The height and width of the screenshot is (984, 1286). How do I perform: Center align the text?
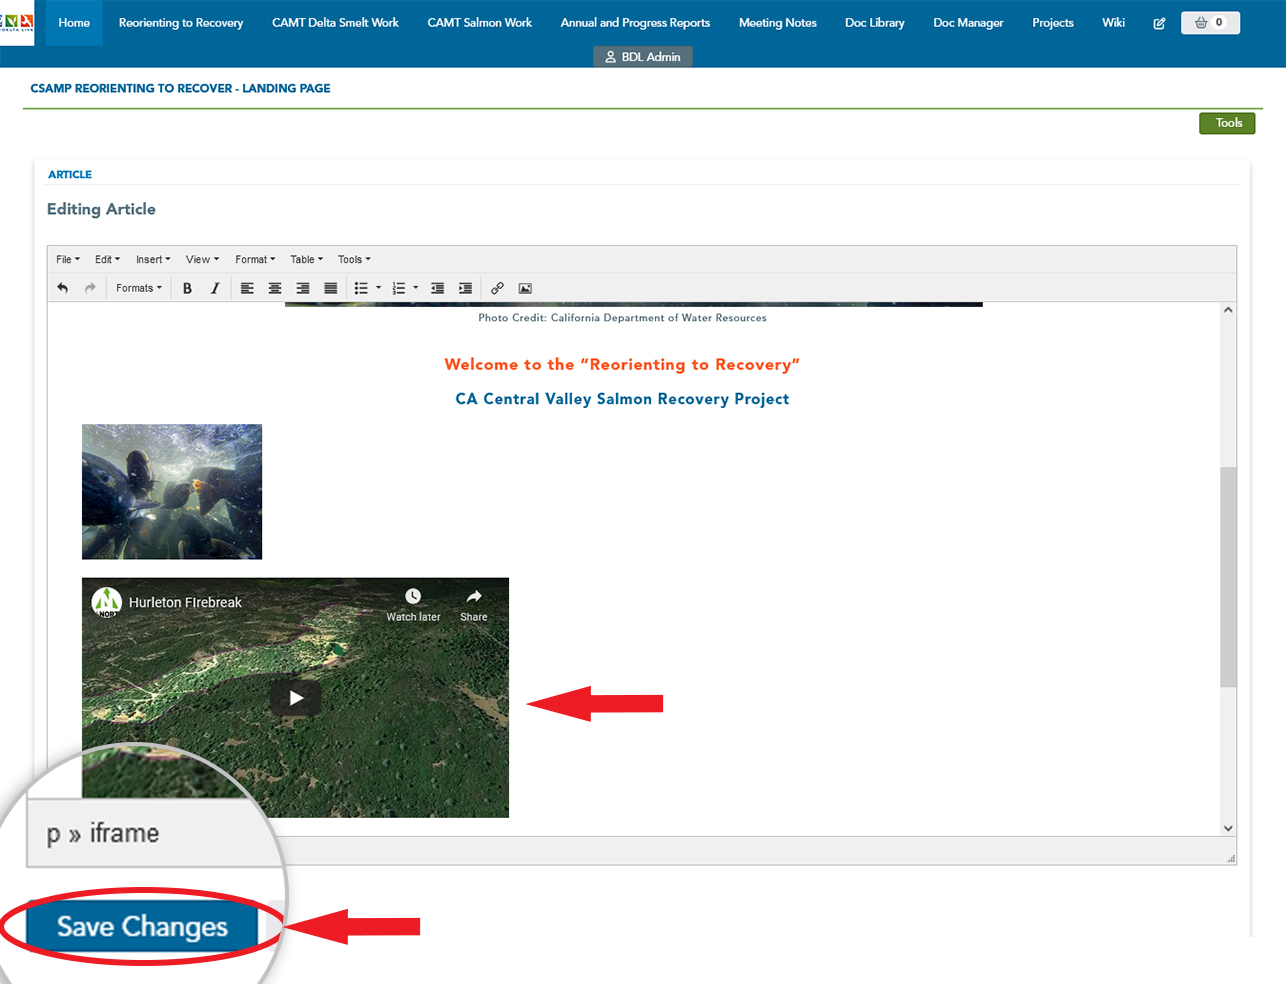(x=275, y=288)
